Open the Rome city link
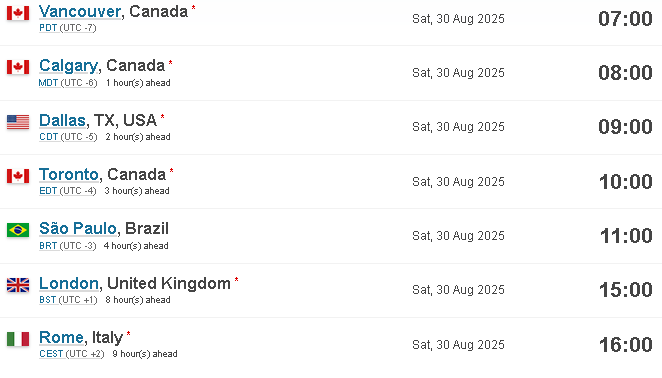Screen dimensions: 662x378 (x=61, y=337)
